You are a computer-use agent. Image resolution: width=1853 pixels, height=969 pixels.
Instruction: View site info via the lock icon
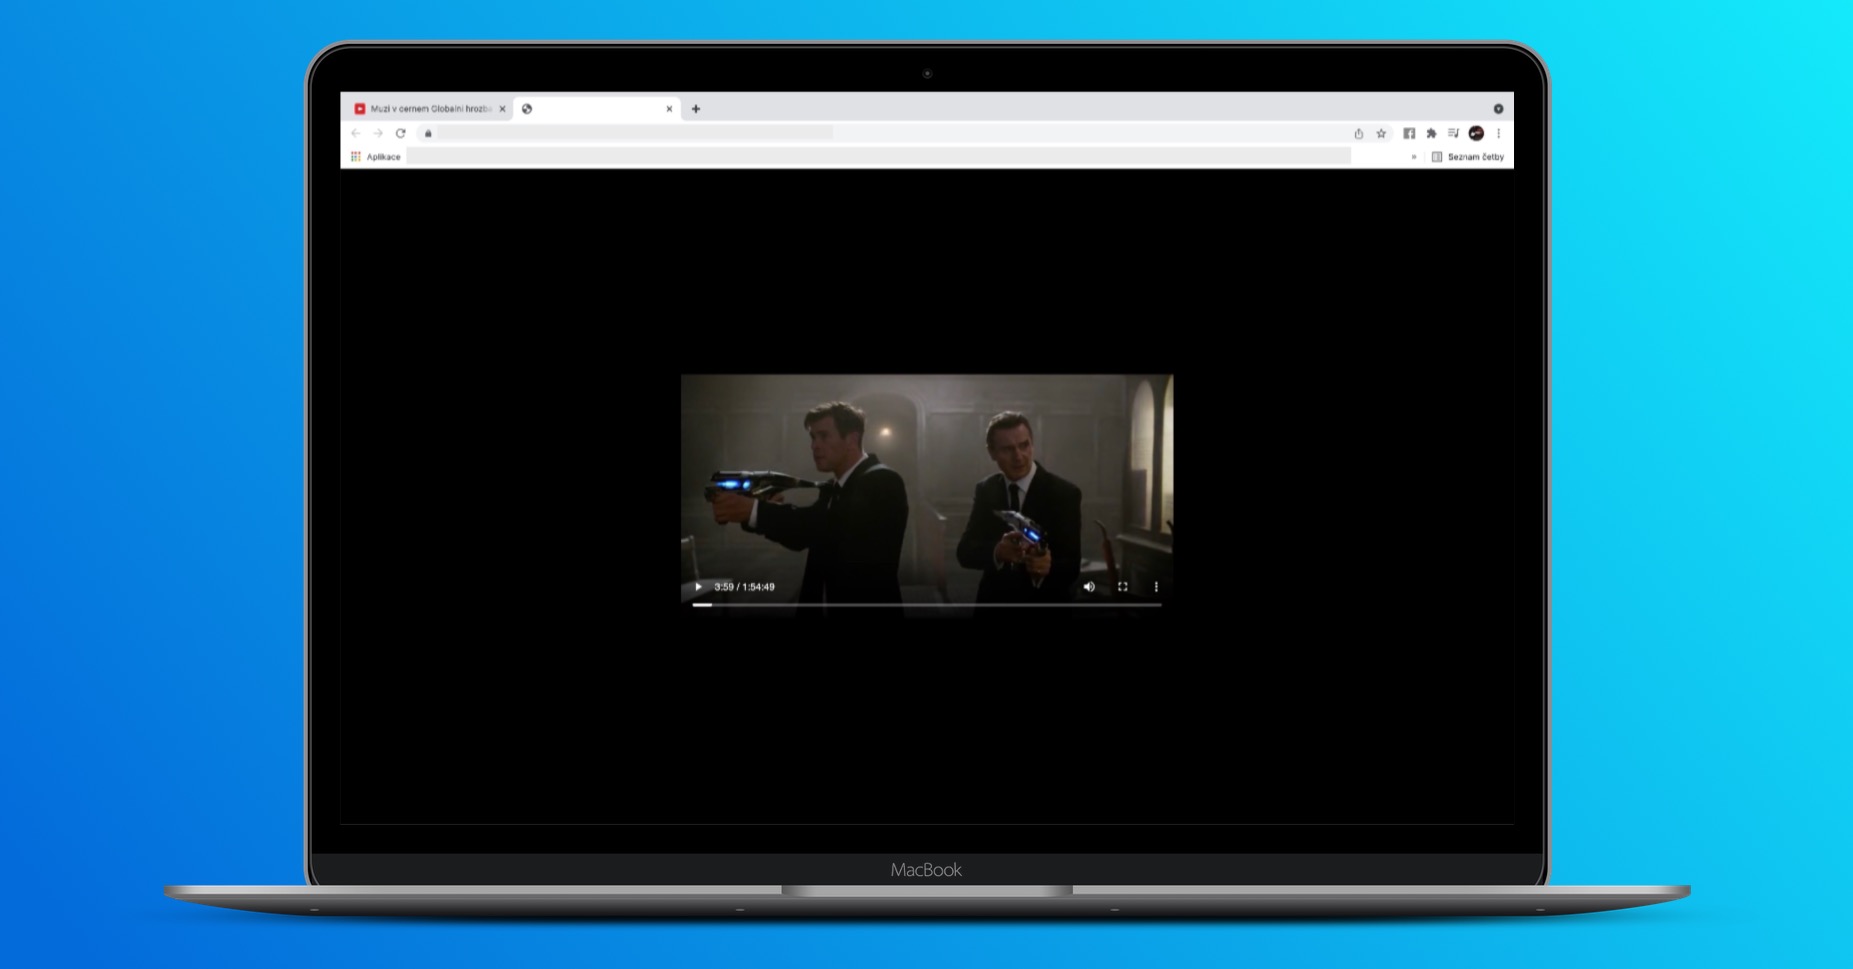[428, 133]
